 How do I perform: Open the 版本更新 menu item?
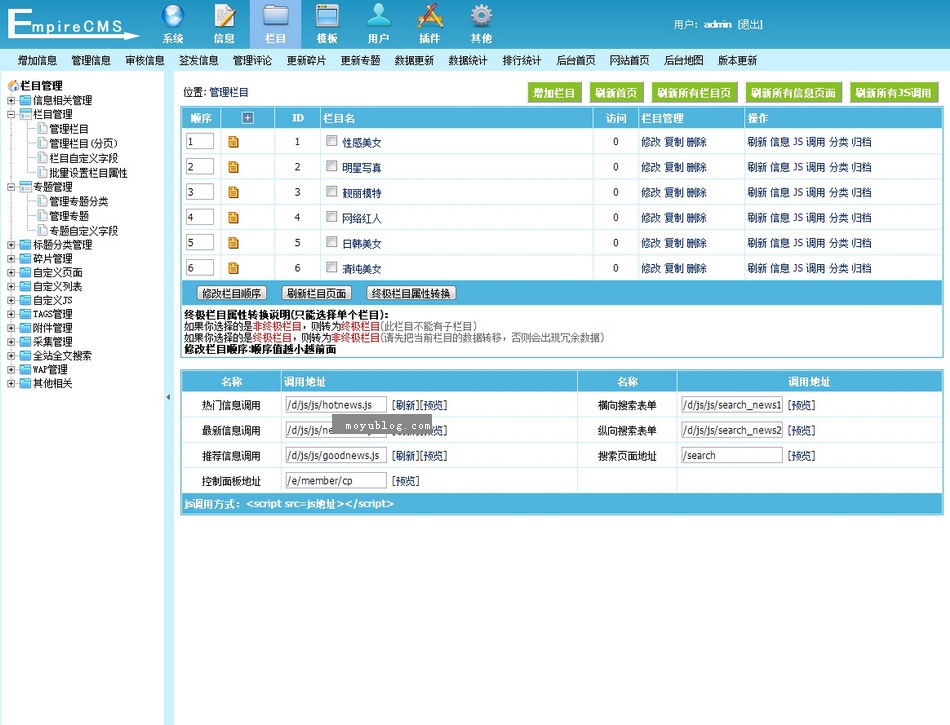click(x=737, y=60)
